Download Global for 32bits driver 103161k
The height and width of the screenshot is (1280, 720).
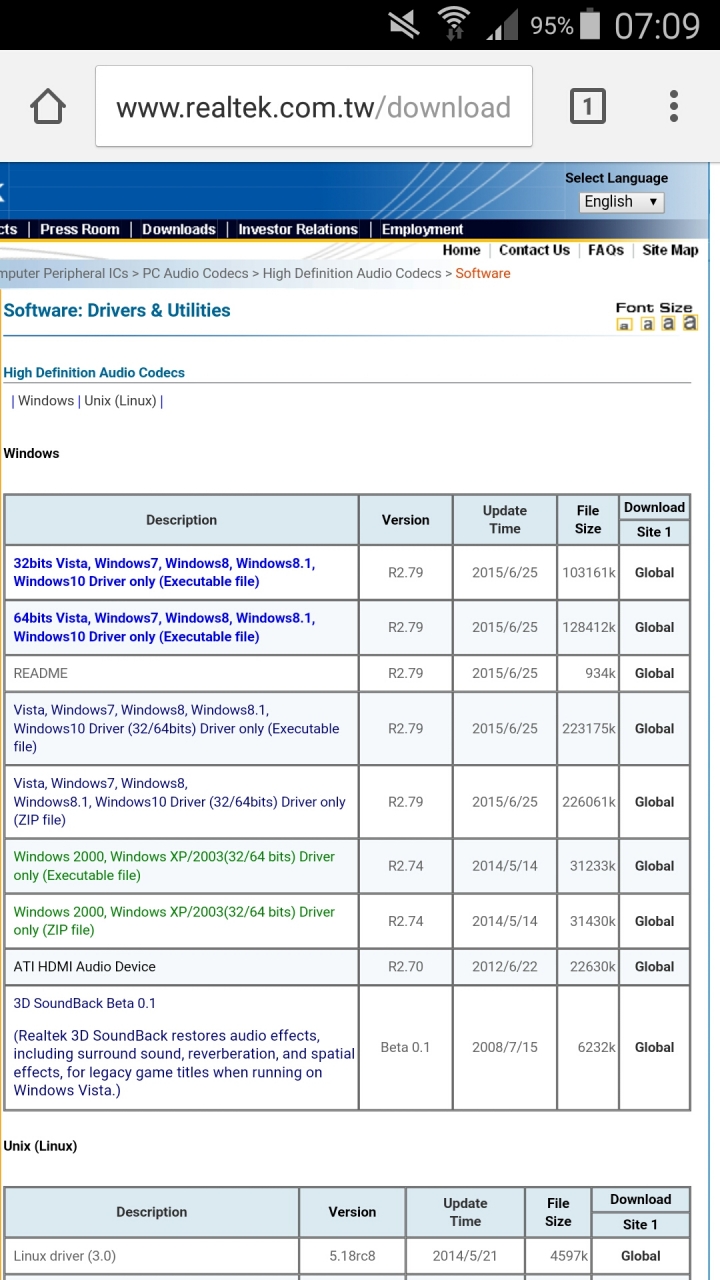tap(654, 572)
